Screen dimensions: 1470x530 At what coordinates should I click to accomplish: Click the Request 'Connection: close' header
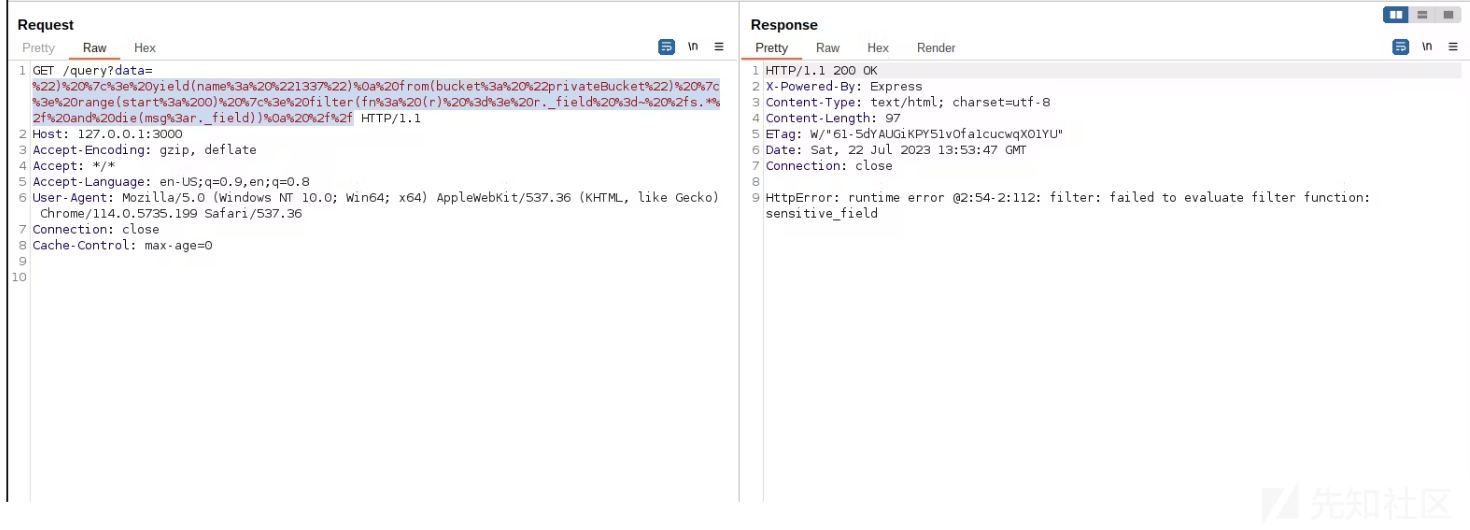coord(95,229)
